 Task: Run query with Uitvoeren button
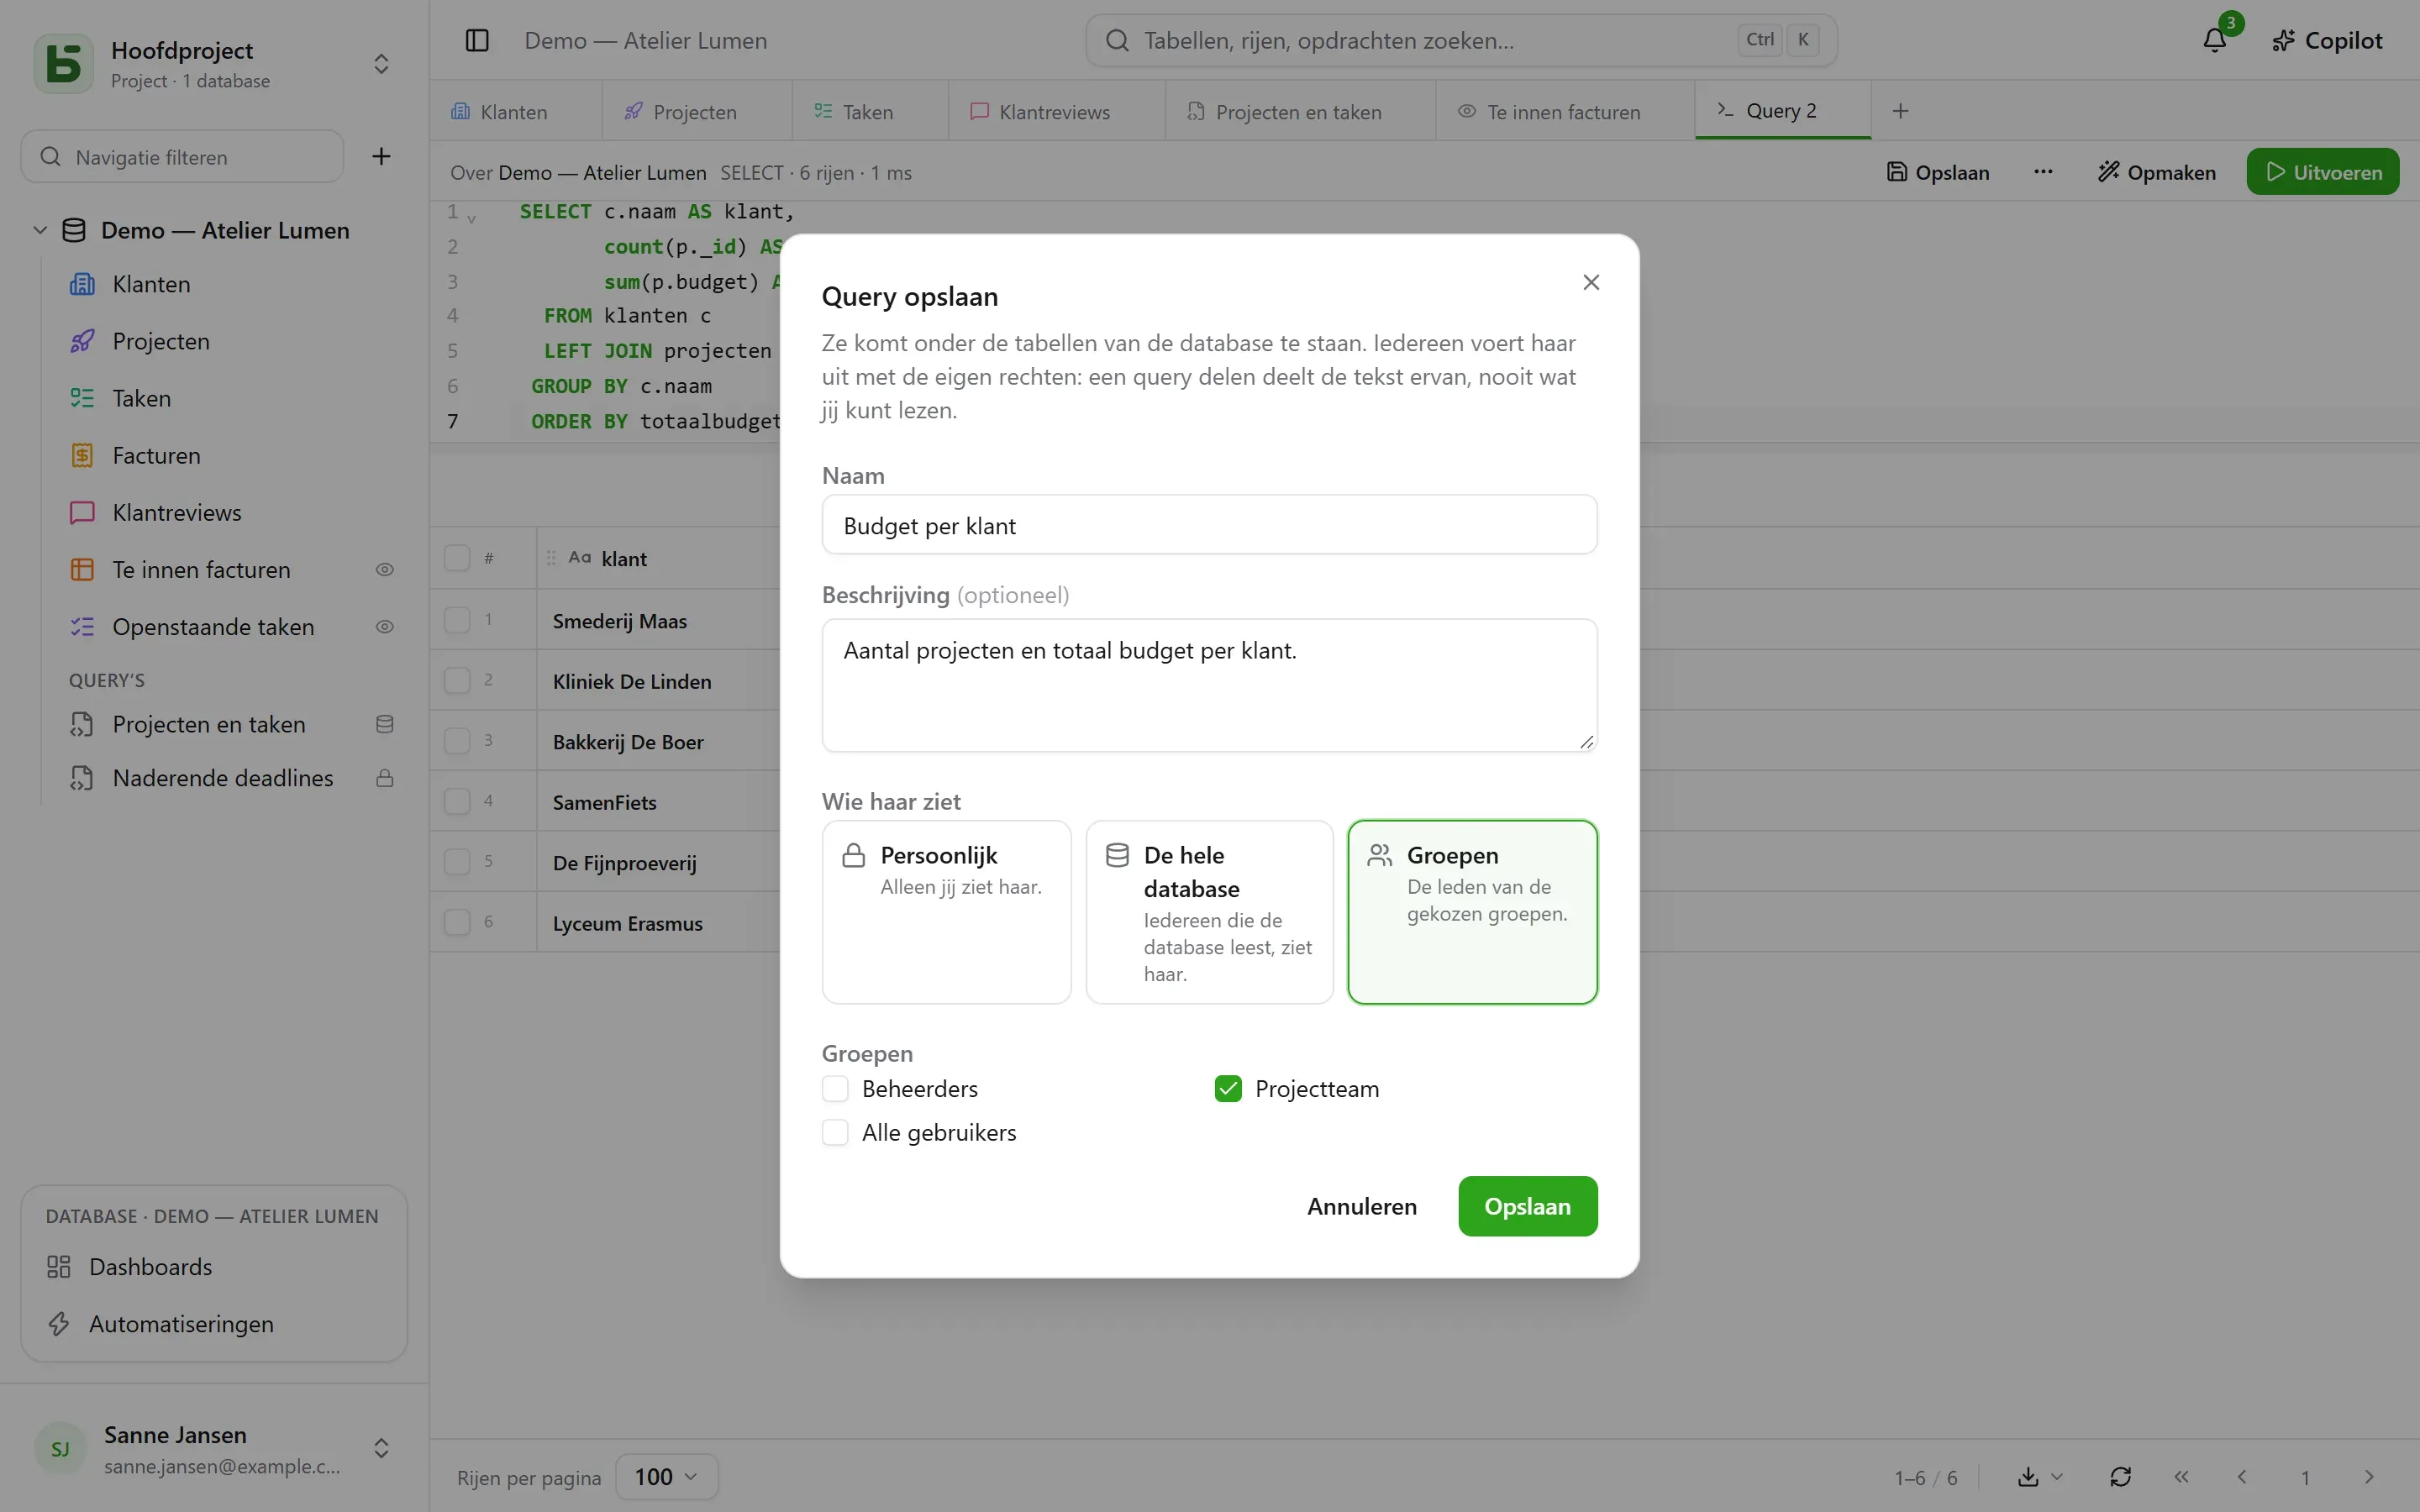[2322, 172]
